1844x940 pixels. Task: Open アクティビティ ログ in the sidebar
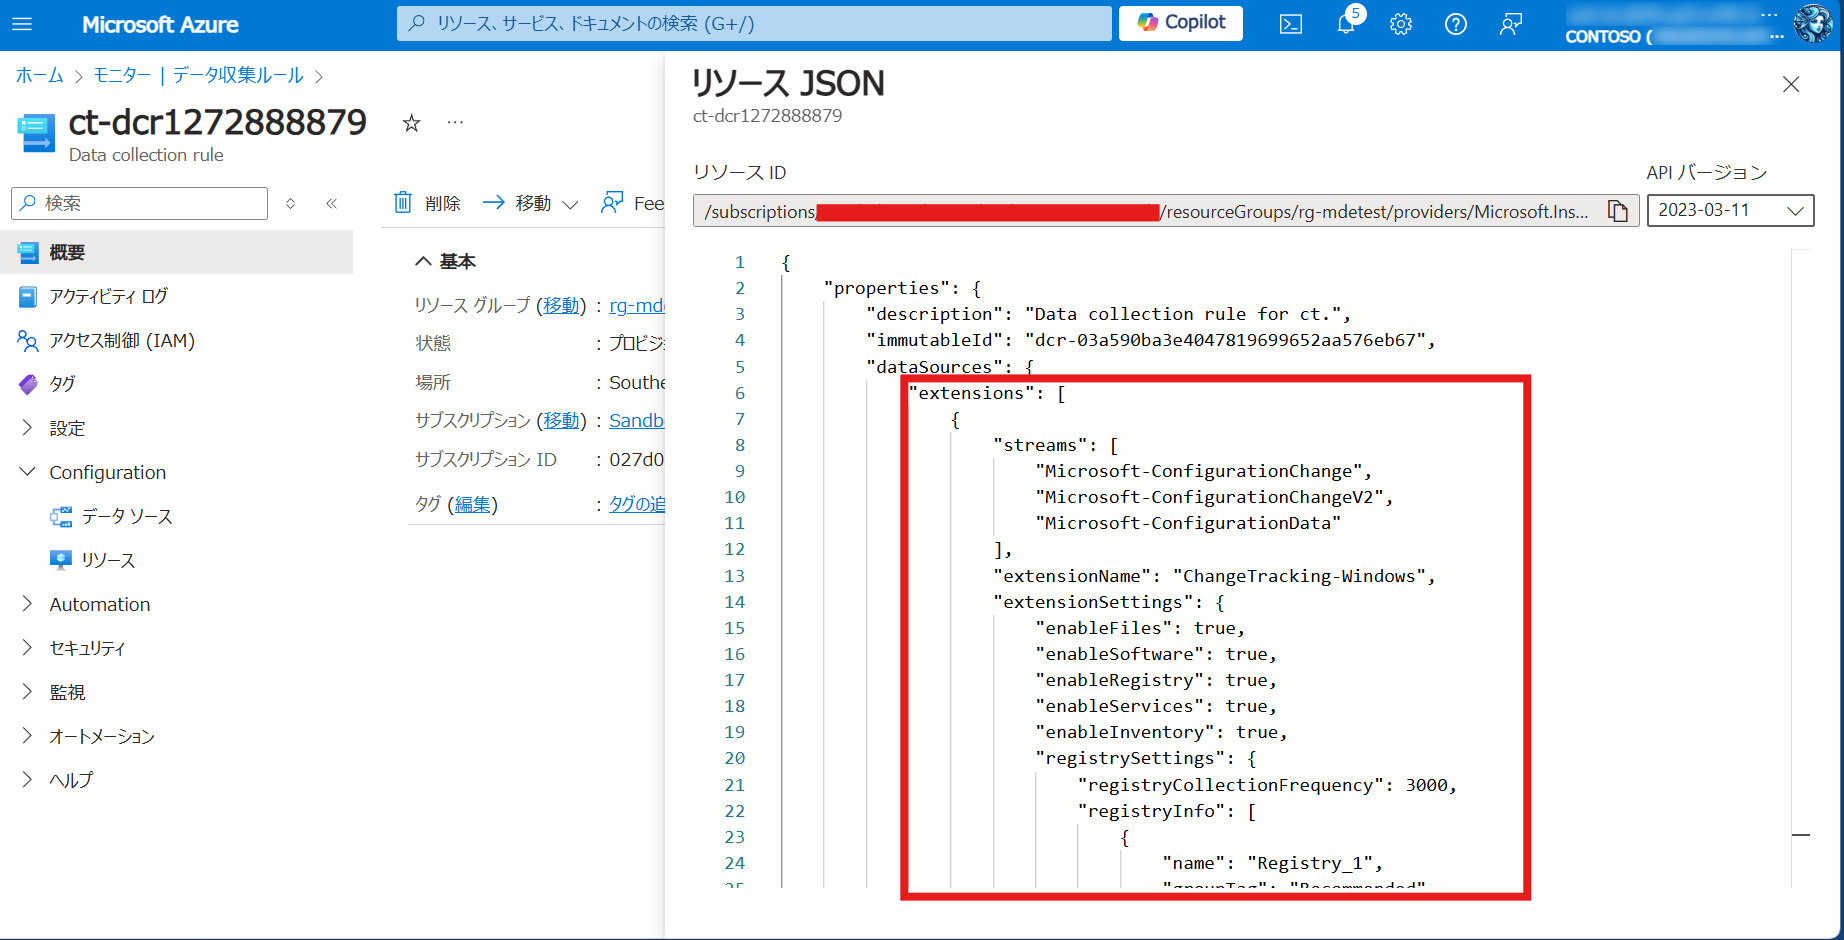108,296
